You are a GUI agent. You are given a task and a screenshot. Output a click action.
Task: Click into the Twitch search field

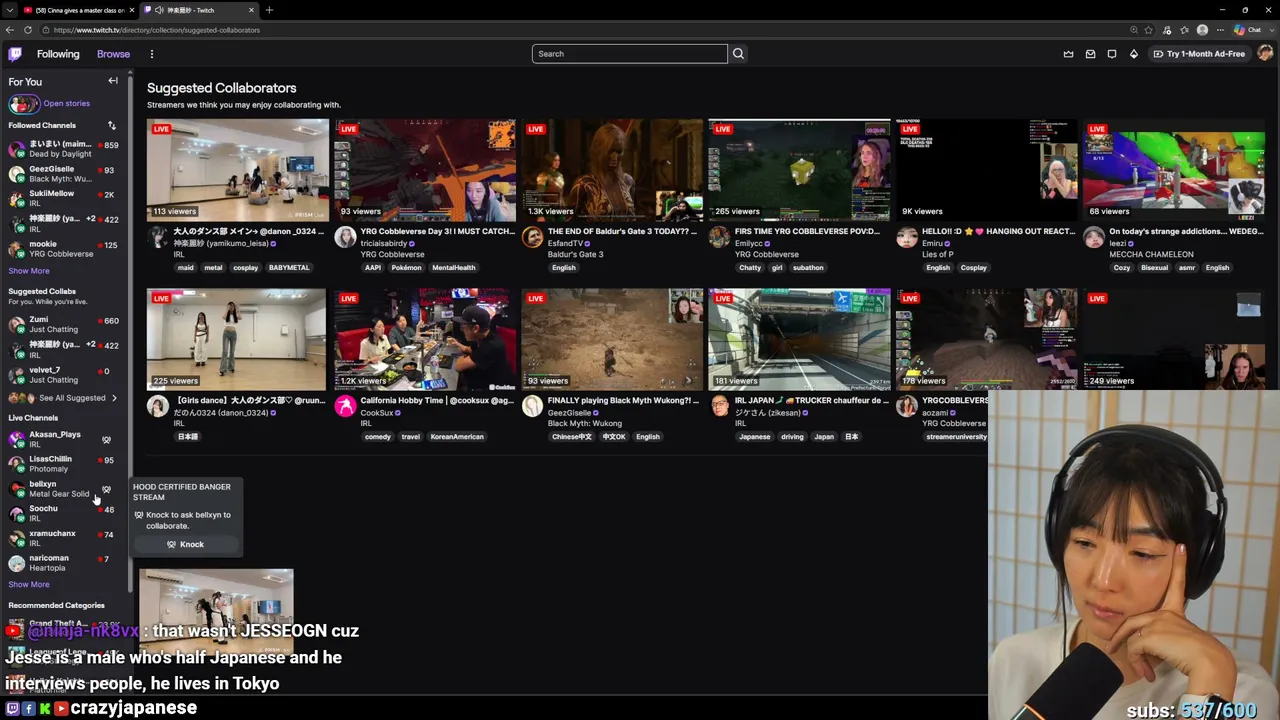630,54
